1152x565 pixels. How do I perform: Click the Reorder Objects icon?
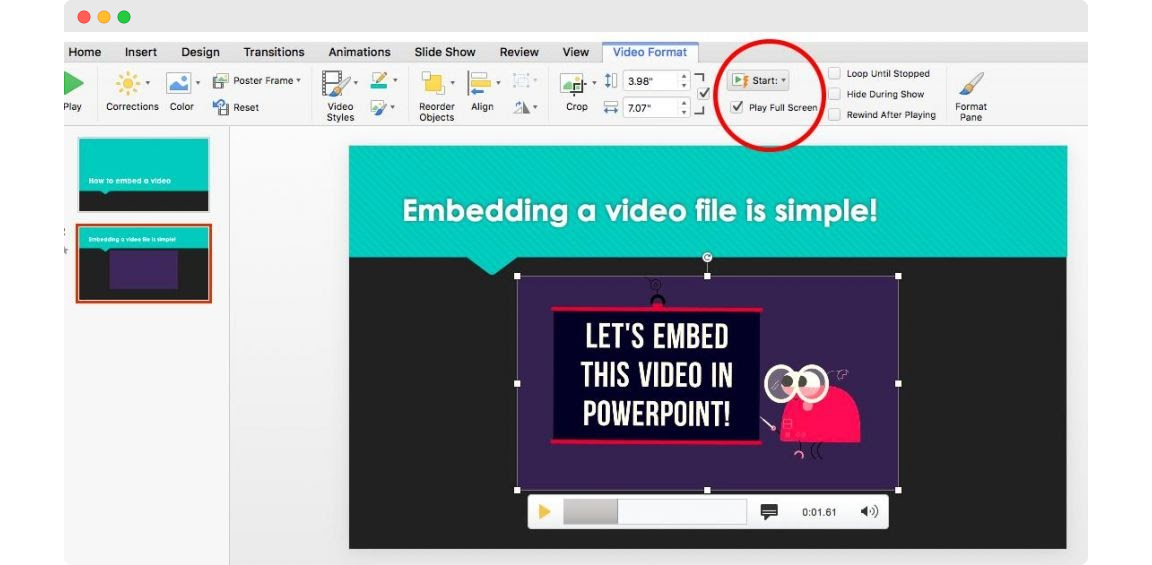pyautogui.click(x=432, y=84)
